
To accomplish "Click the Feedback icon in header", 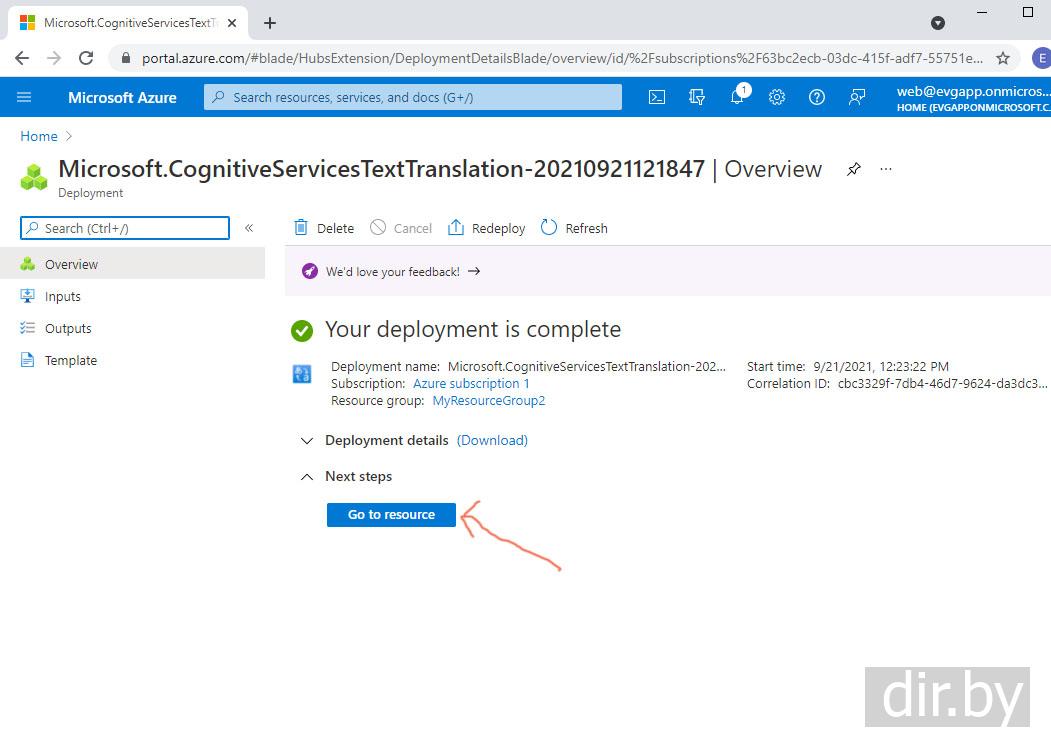I will click(x=857, y=97).
